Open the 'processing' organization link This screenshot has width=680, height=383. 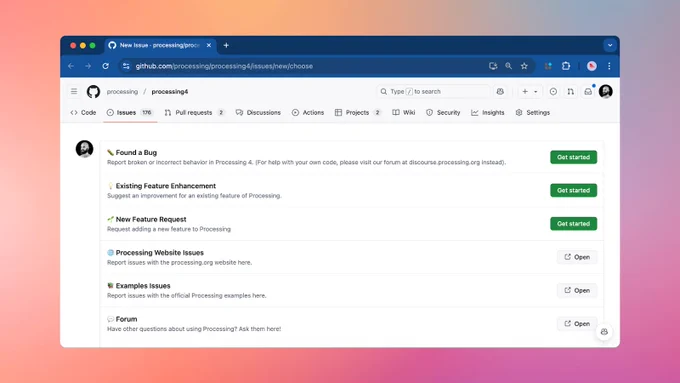point(122,92)
